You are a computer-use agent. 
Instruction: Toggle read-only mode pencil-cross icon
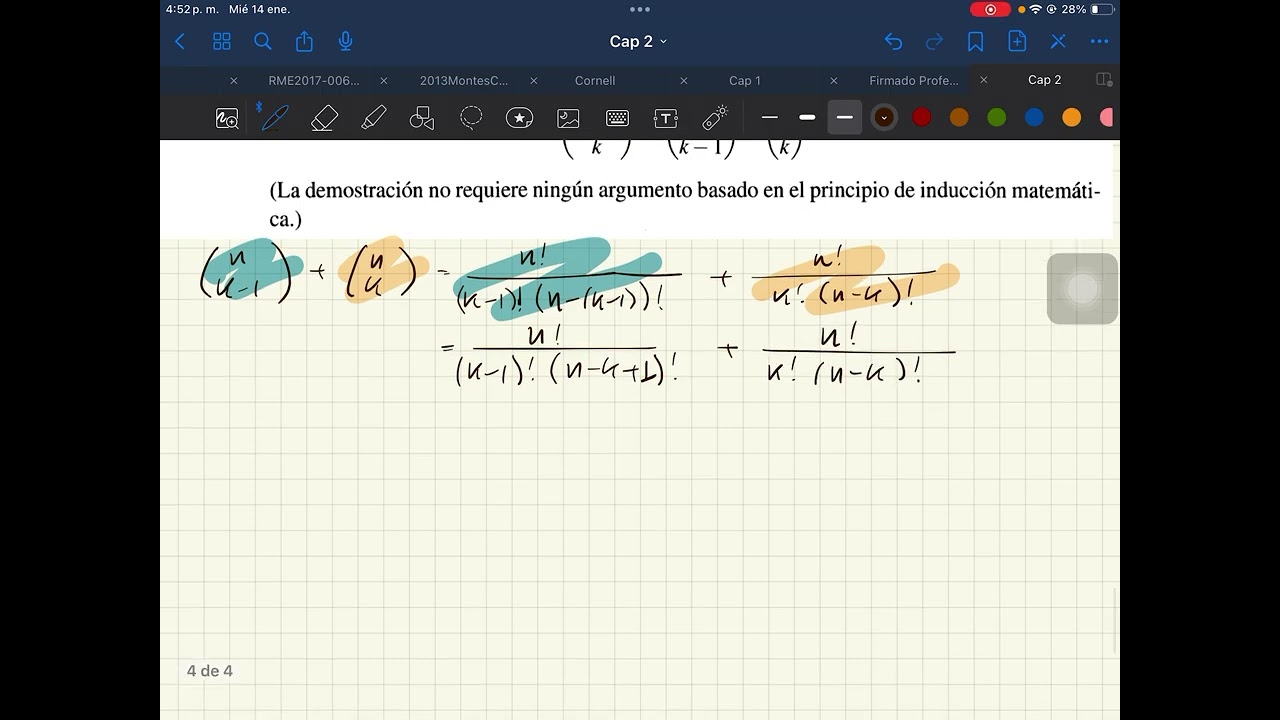coord(1058,41)
